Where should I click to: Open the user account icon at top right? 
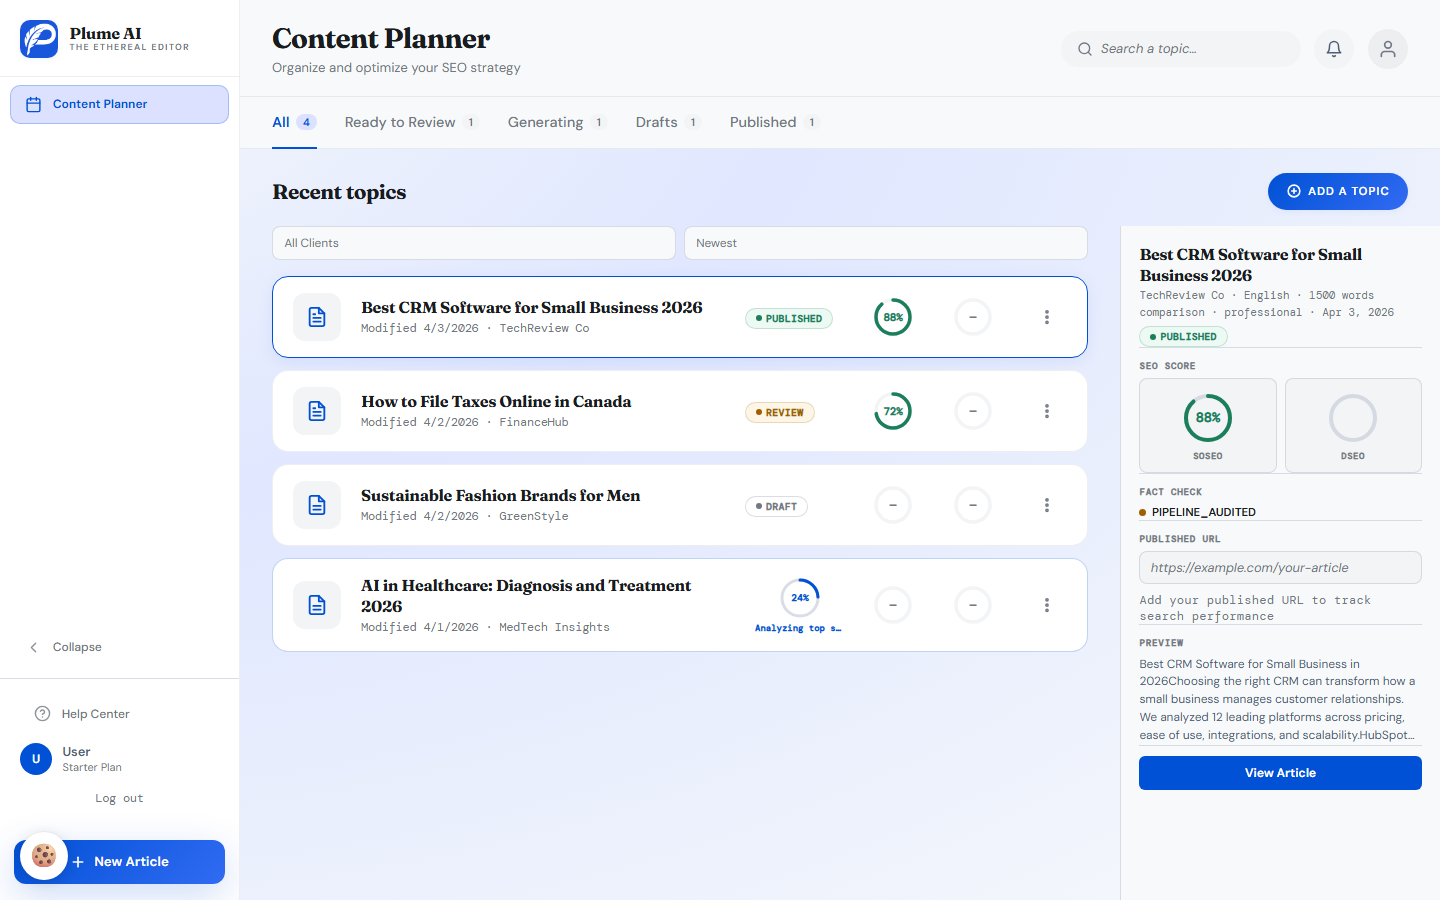click(x=1387, y=48)
